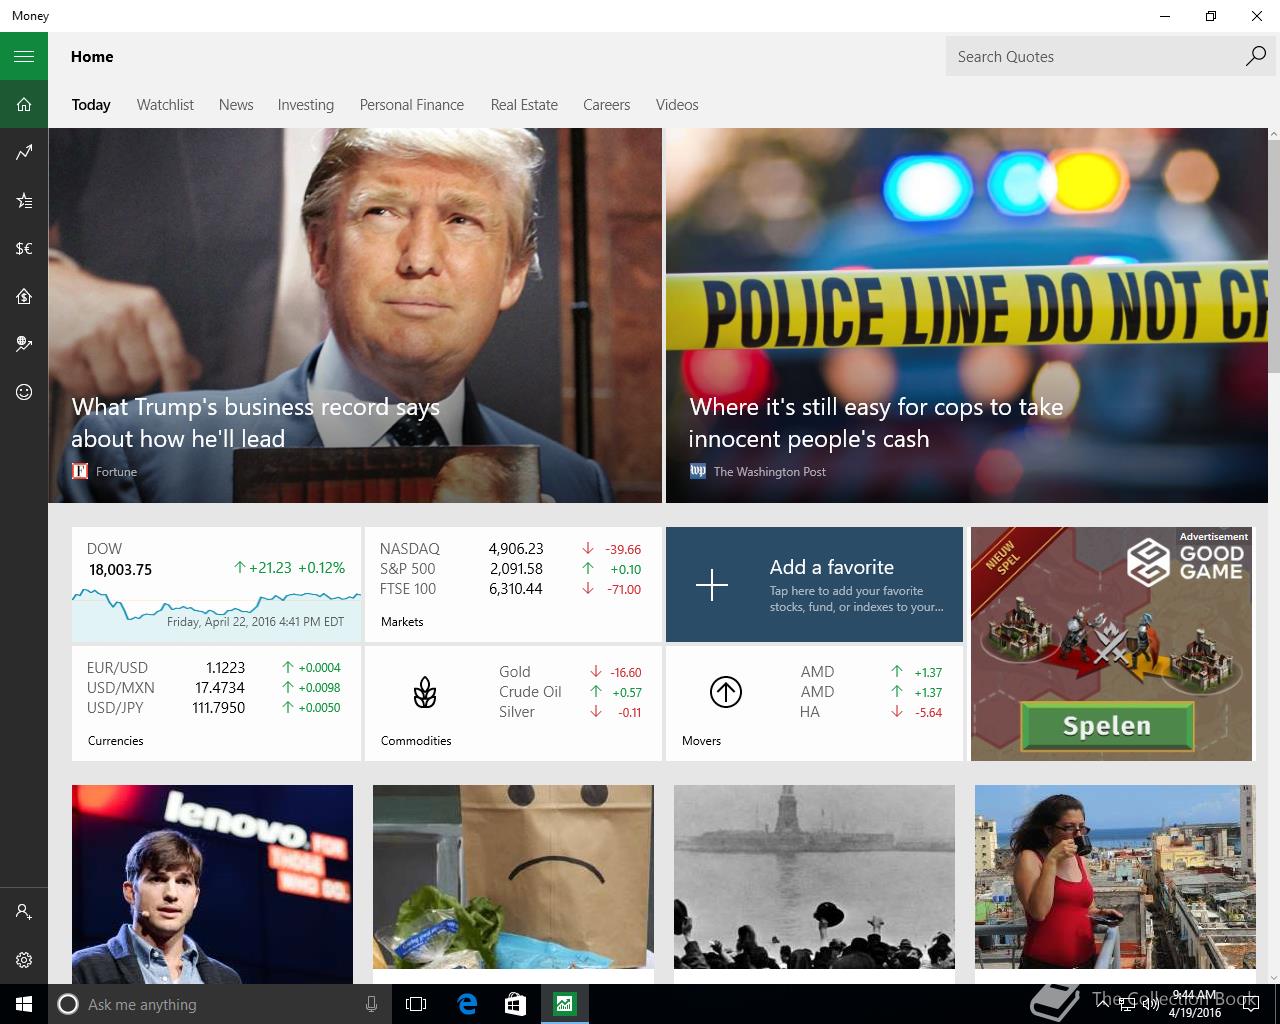Select the FTSE 100 row
This screenshot has height=1024, width=1280.
click(x=510, y=589)
